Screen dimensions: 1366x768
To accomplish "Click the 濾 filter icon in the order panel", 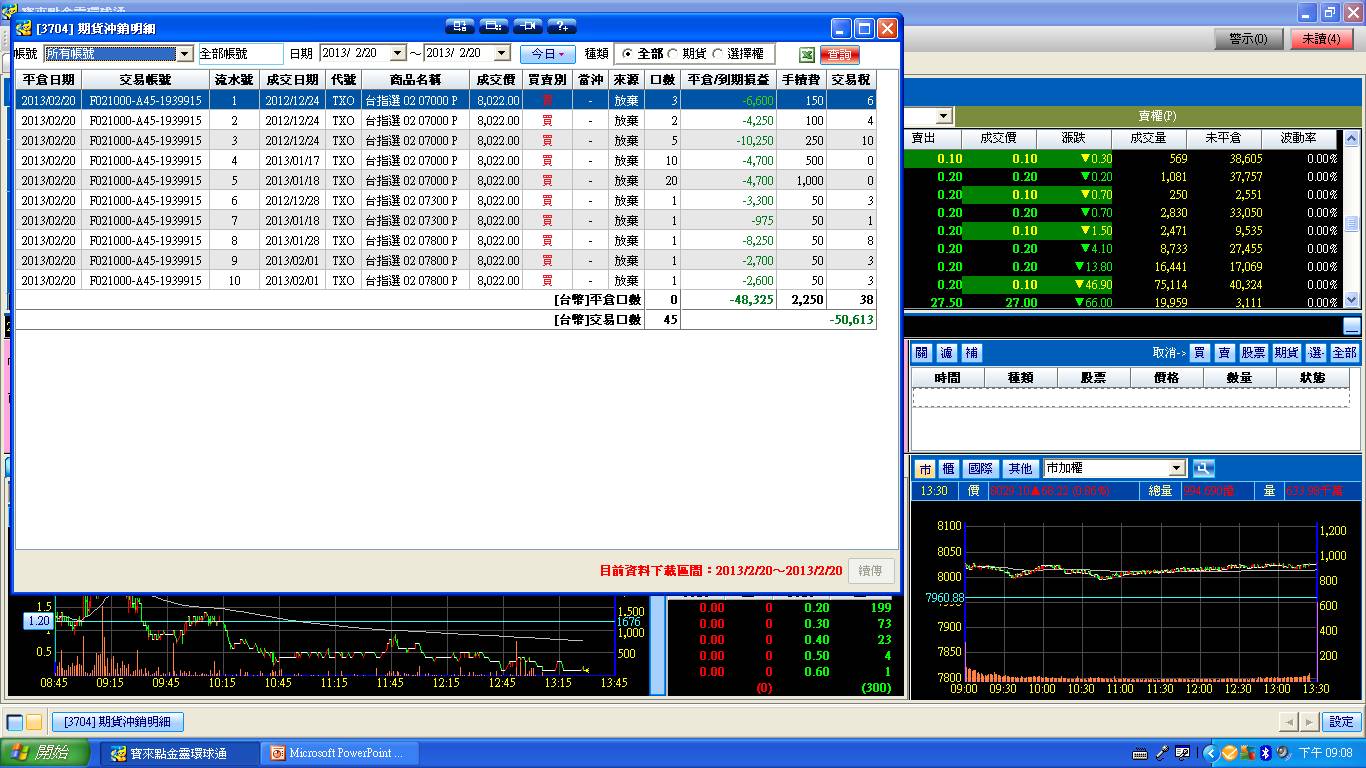I will [x=946, y=352].
